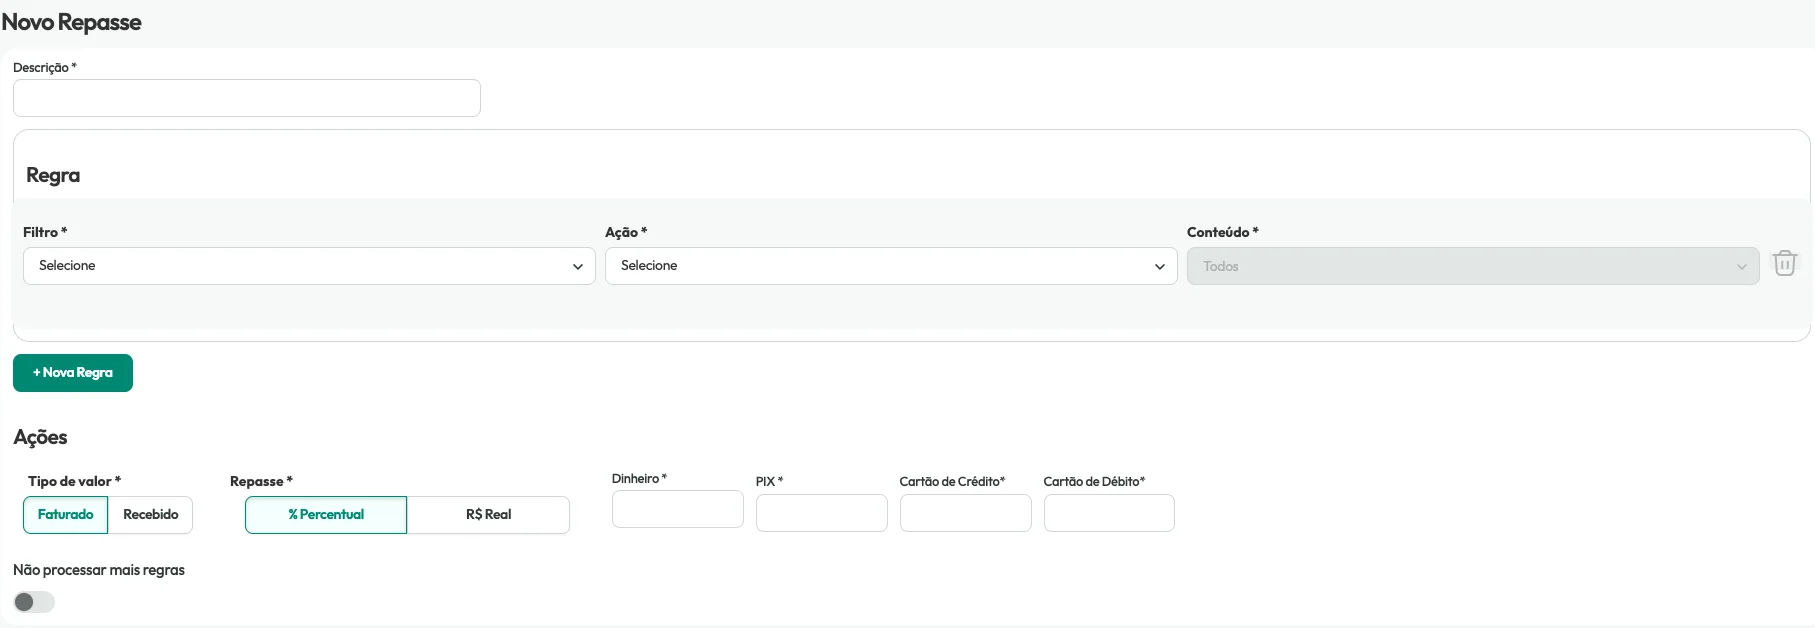Open the Ação dropdown
Image resolution: width=1815 pixels, height=628 pixels.
pos(891,266)
